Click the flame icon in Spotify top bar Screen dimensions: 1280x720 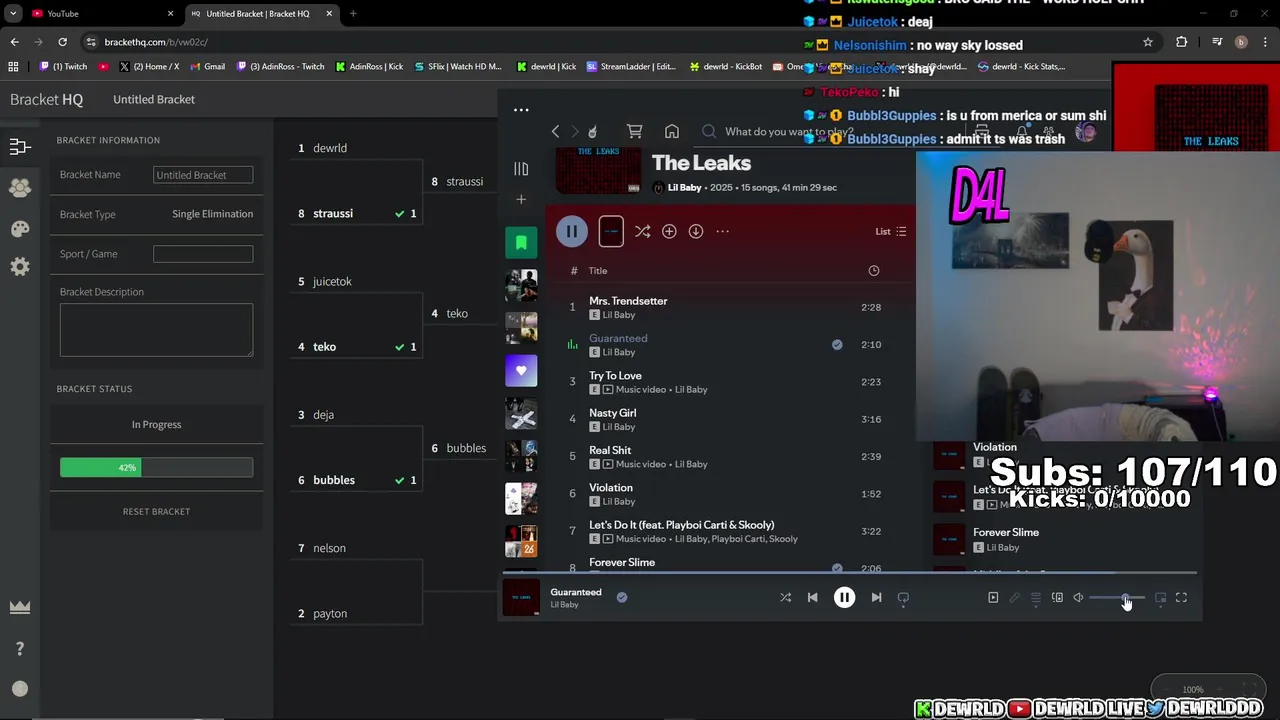tap(592, 131)
